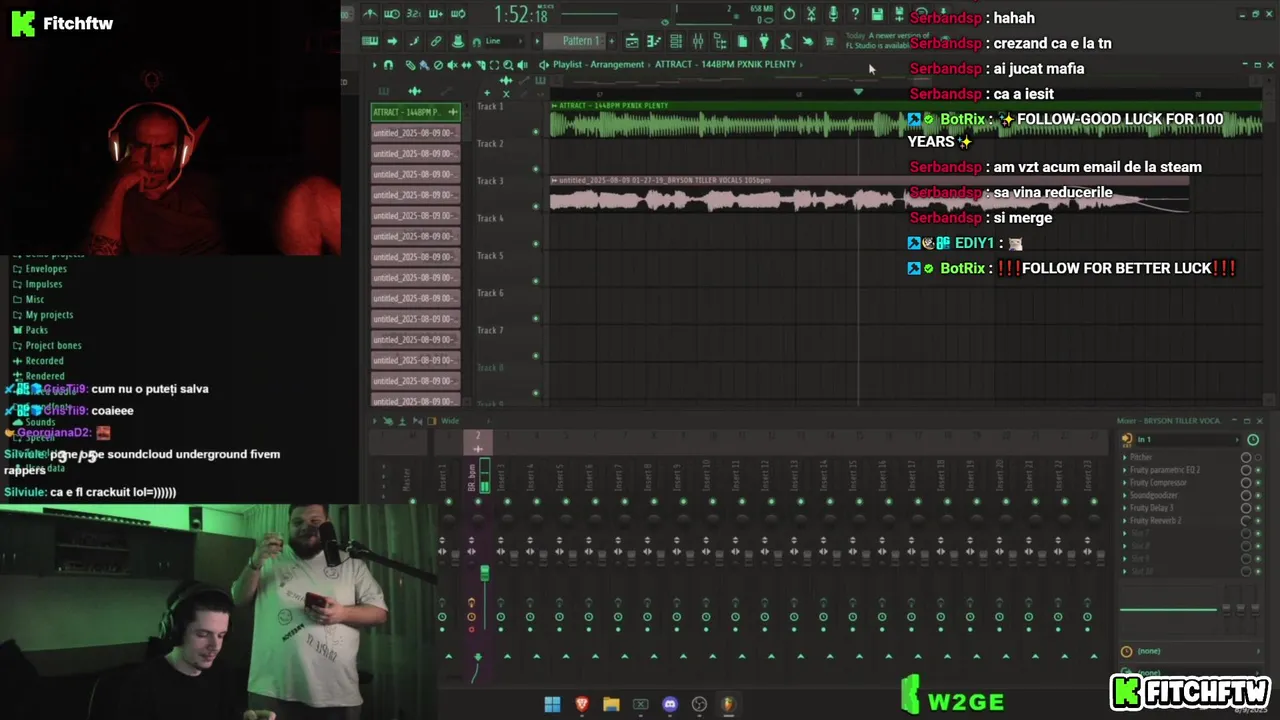Open the Envelopes browser folder
This screenshot has width=1280, height=720.
tap(46, 269)
